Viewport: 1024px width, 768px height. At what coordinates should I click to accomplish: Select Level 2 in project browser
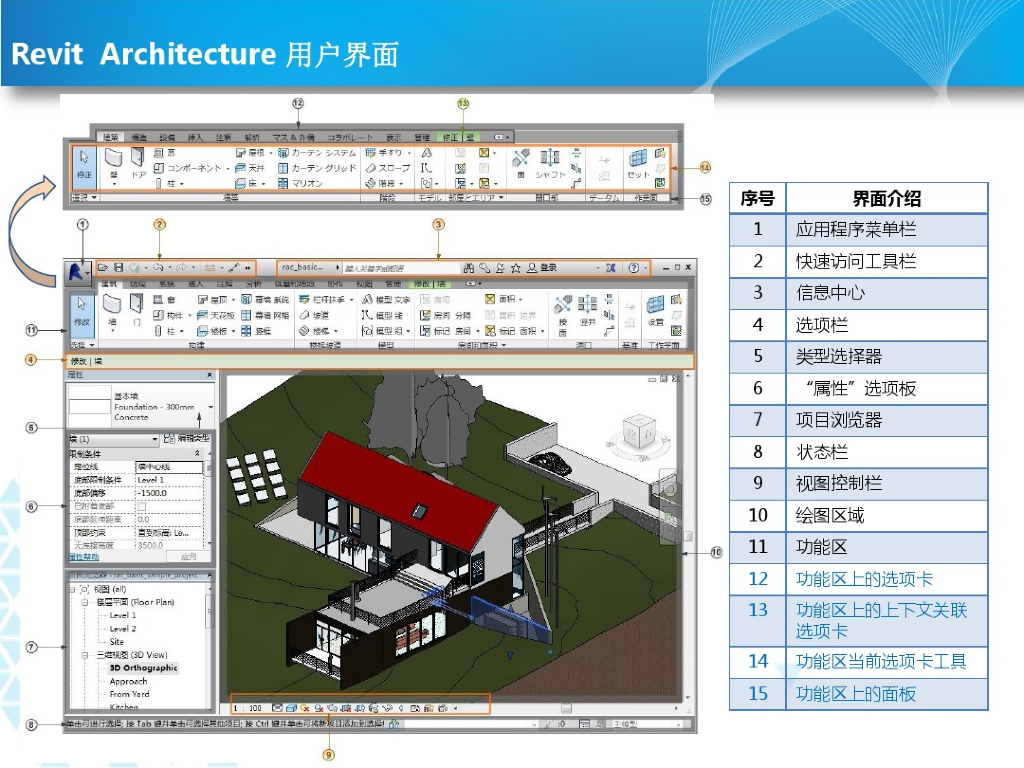click(x=123, y=629)
